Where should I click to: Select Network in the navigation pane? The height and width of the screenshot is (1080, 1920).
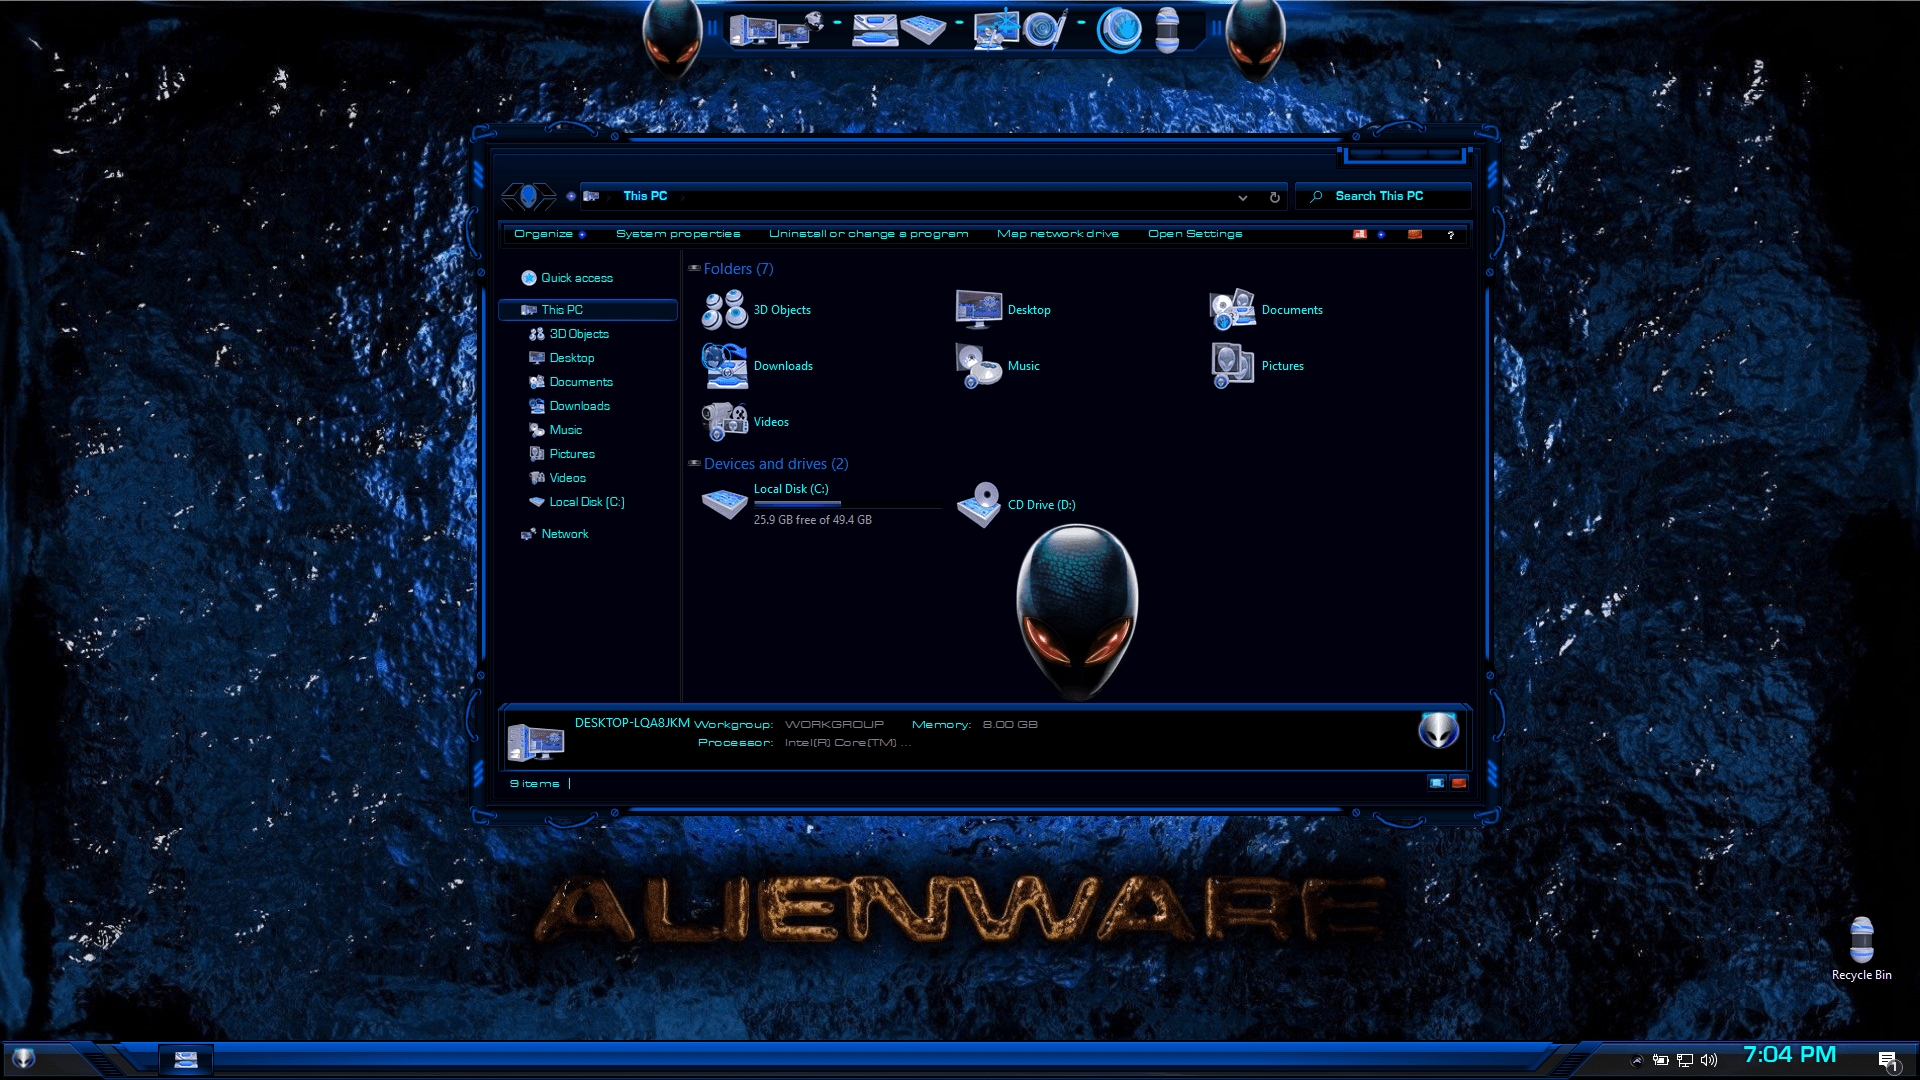[x=555, y=534]
